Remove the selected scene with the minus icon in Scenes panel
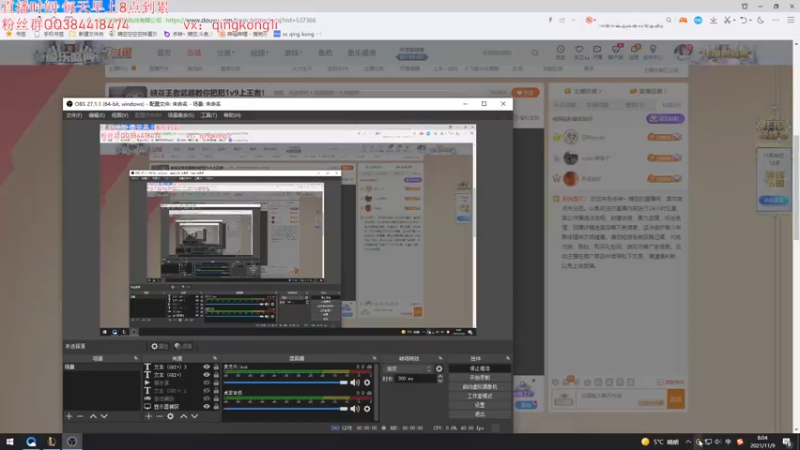Viewport: 800px width, 450px height. (80, 416)
